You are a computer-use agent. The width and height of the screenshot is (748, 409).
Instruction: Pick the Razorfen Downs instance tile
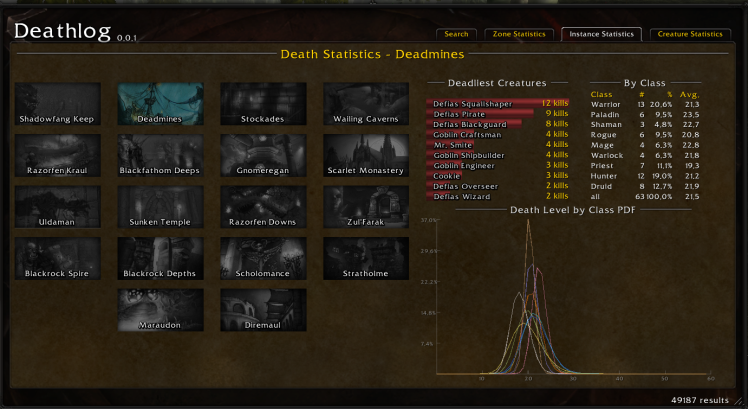pos(263,207)
